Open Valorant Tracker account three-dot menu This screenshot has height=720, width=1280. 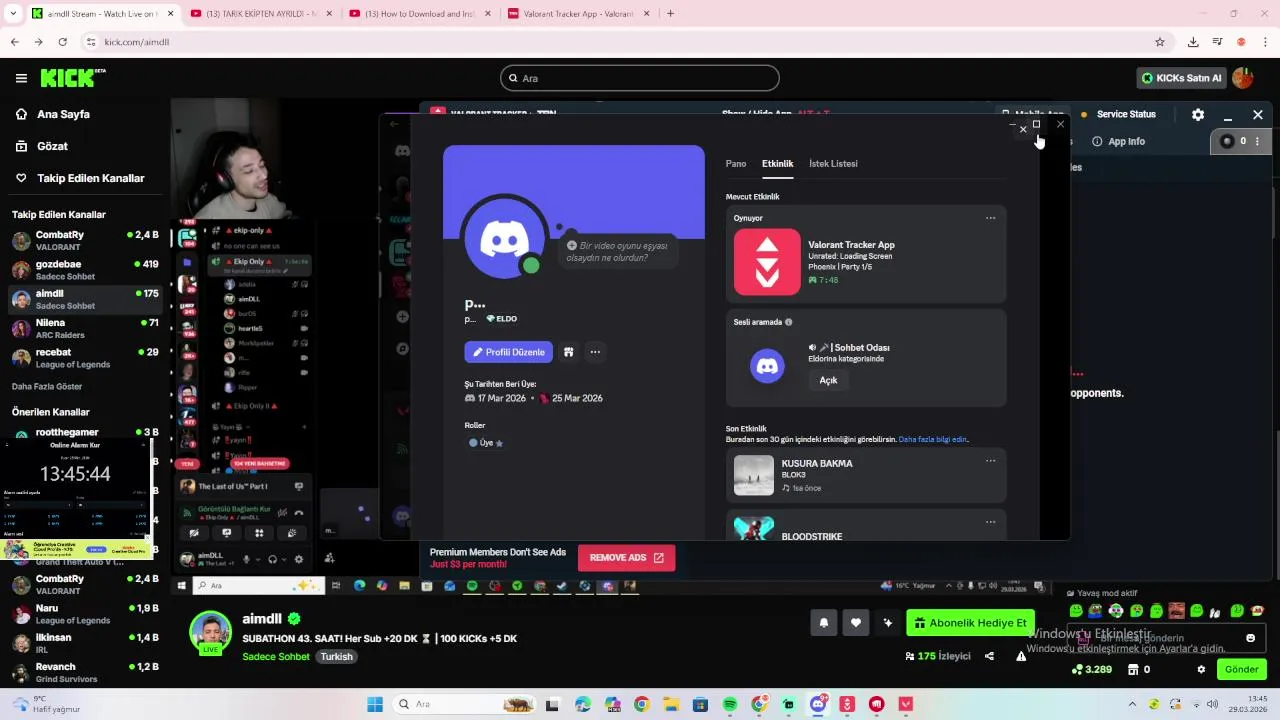[x=1257, y=141]
